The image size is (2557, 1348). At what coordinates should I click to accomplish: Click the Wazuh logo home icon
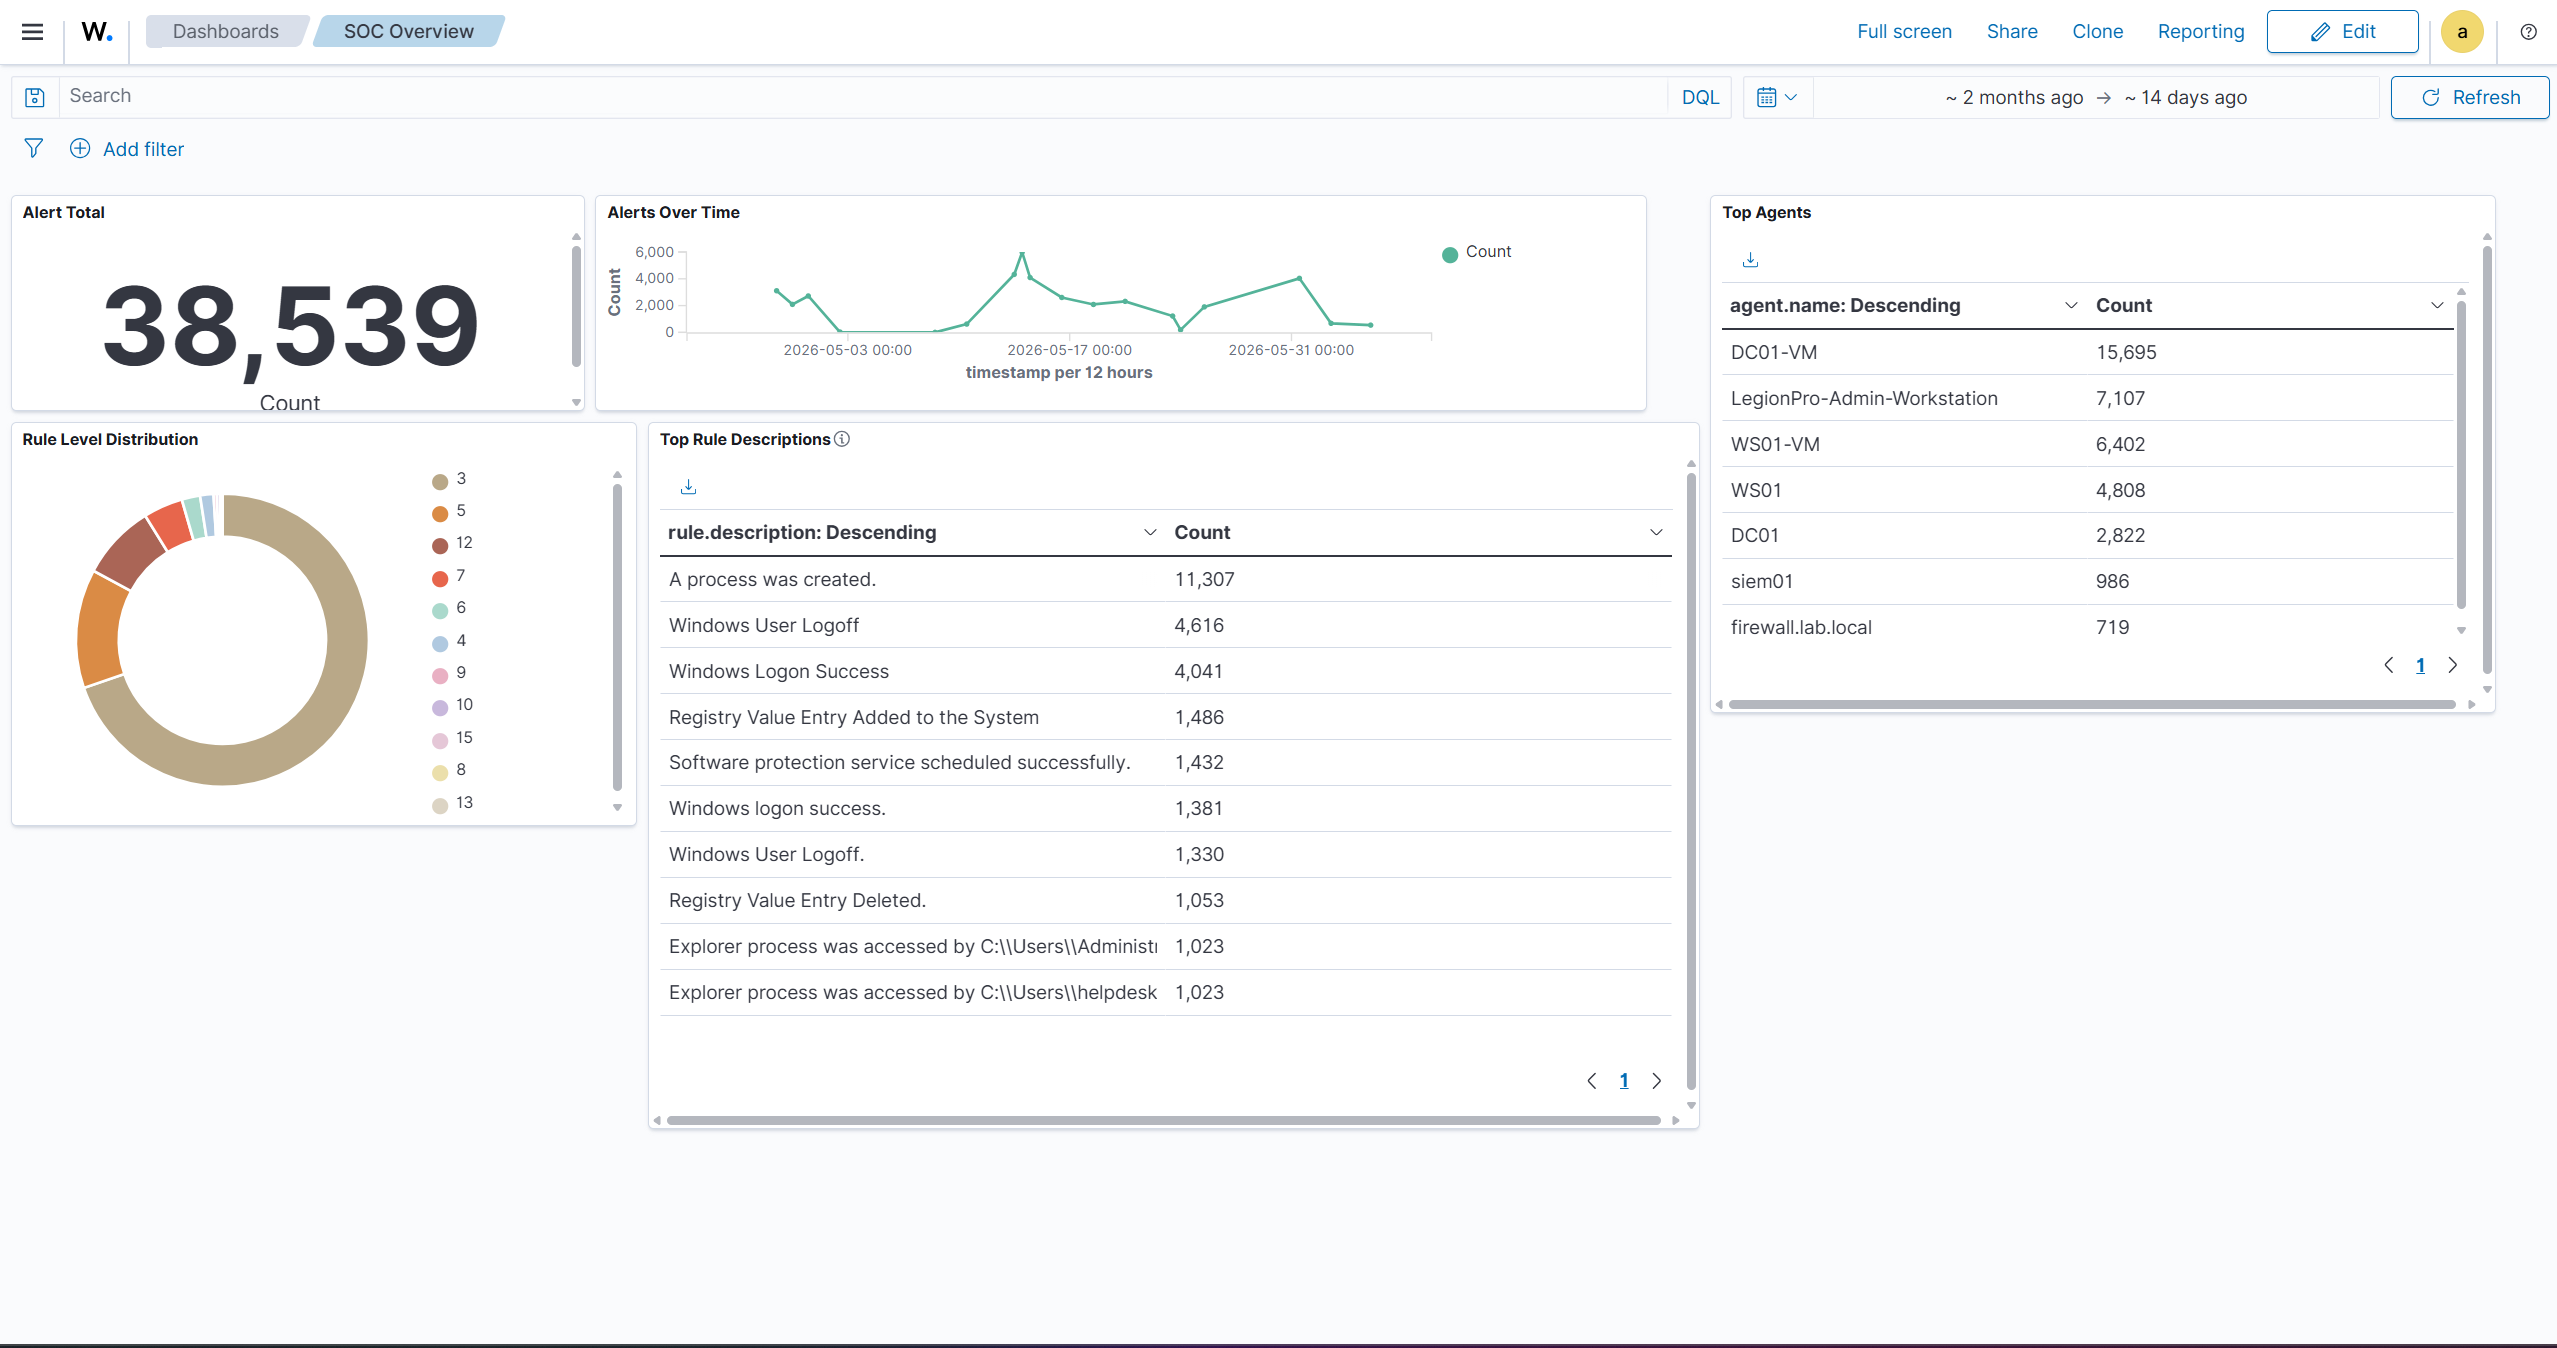coord(97,32)
